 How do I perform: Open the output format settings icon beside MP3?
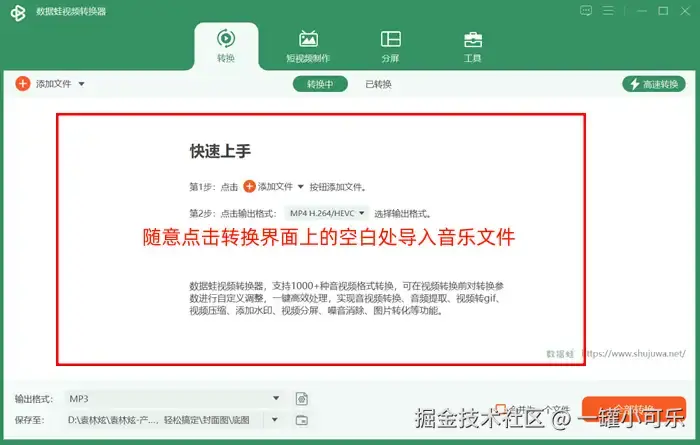[302, 399]
